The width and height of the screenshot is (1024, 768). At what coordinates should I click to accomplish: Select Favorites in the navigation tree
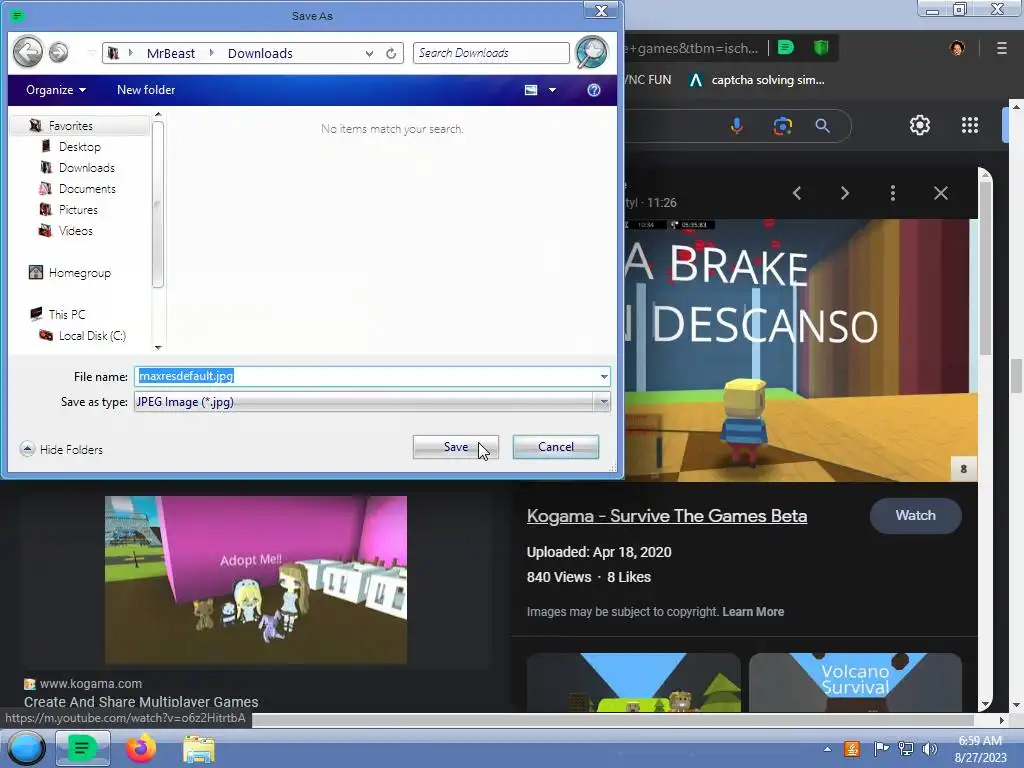[71, 125]
